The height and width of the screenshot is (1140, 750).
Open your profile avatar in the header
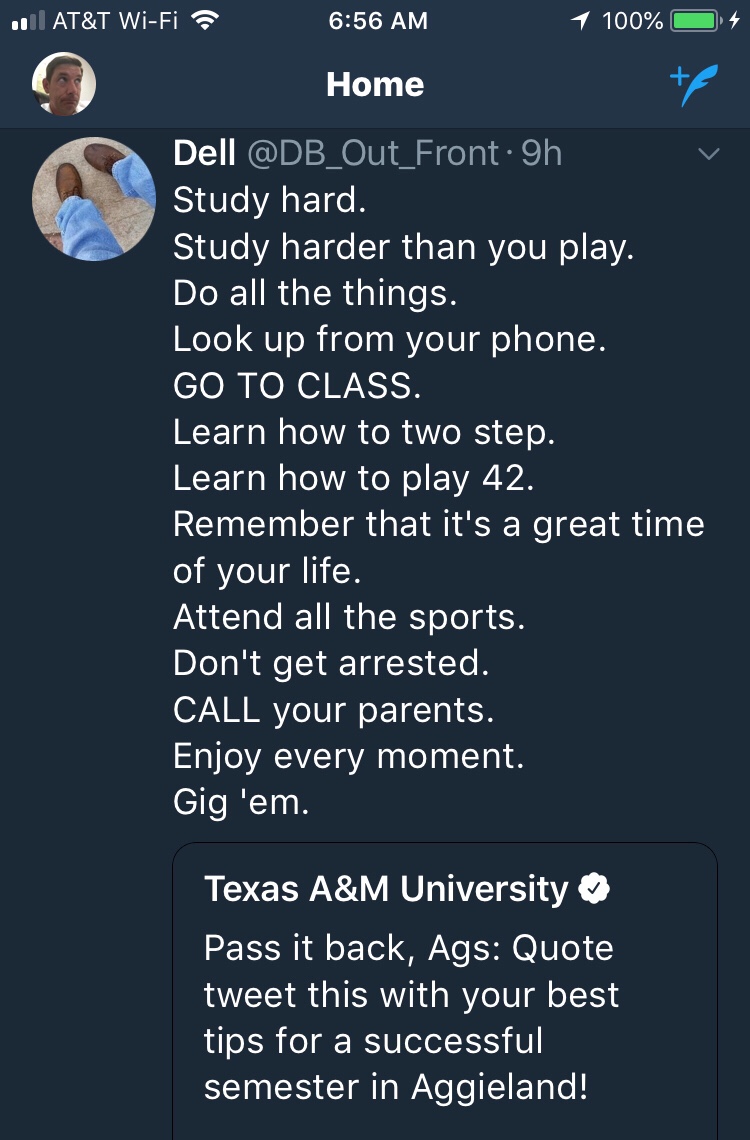point(64,84)
